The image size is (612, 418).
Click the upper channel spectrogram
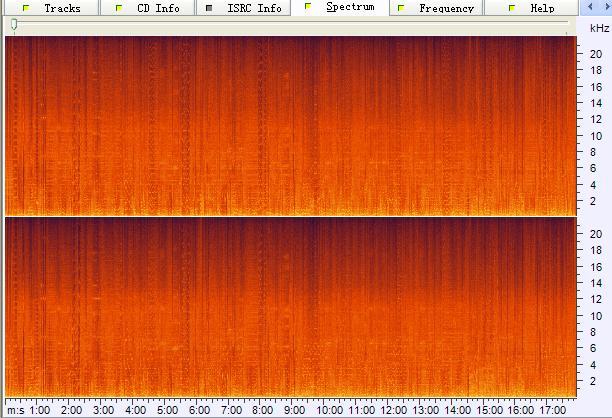pos(291,126)
